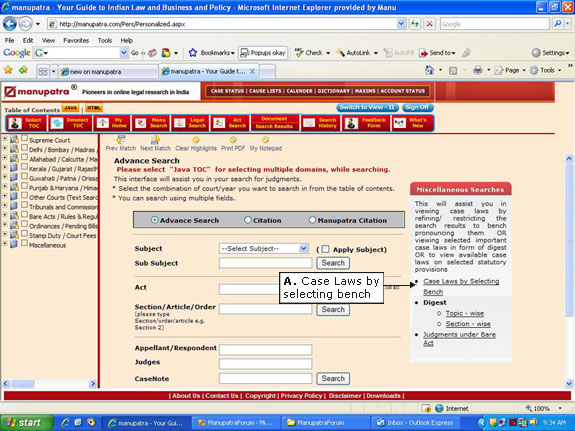
Task: Click the JAVA table of contents icon
Action: (x=70, y=108)
